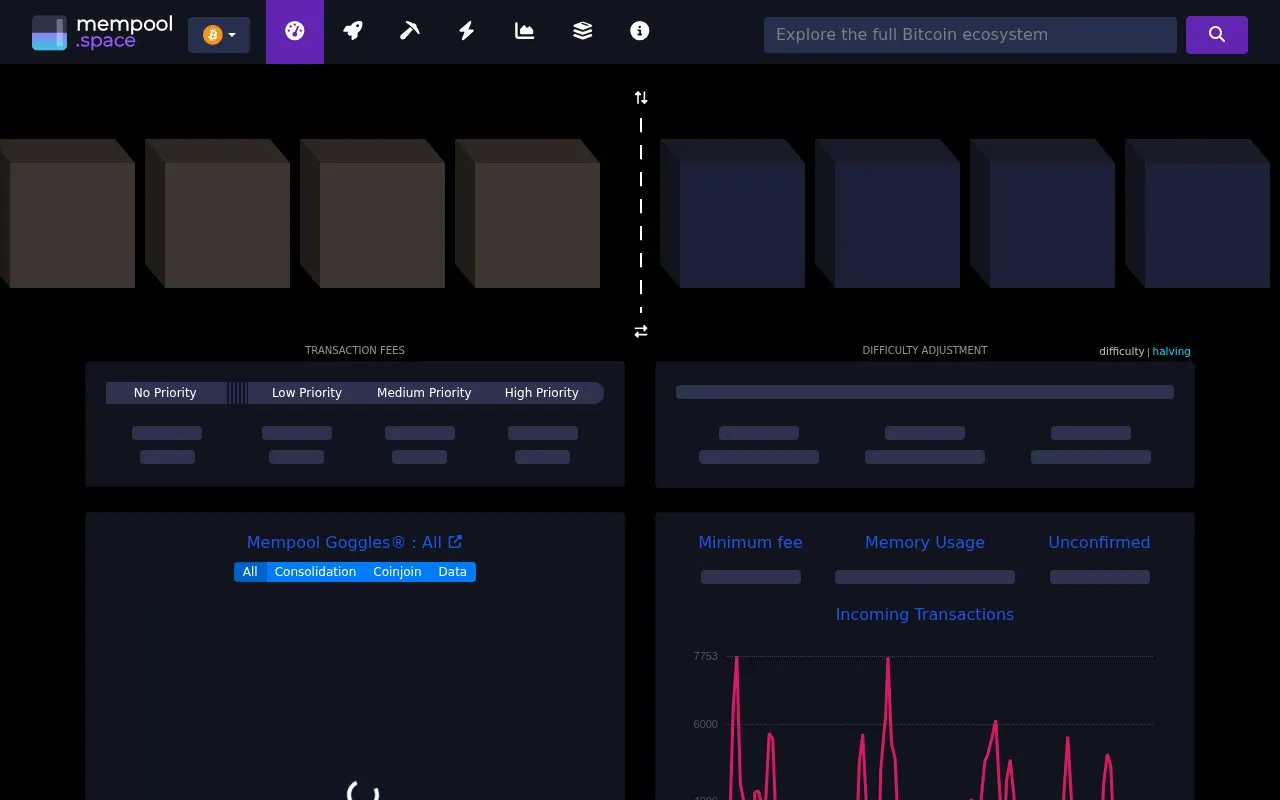Viewport: 1280px width, 800px height.
Task: Click the difficulty adjustment progress bar
Action: click(x=925, y=392)
